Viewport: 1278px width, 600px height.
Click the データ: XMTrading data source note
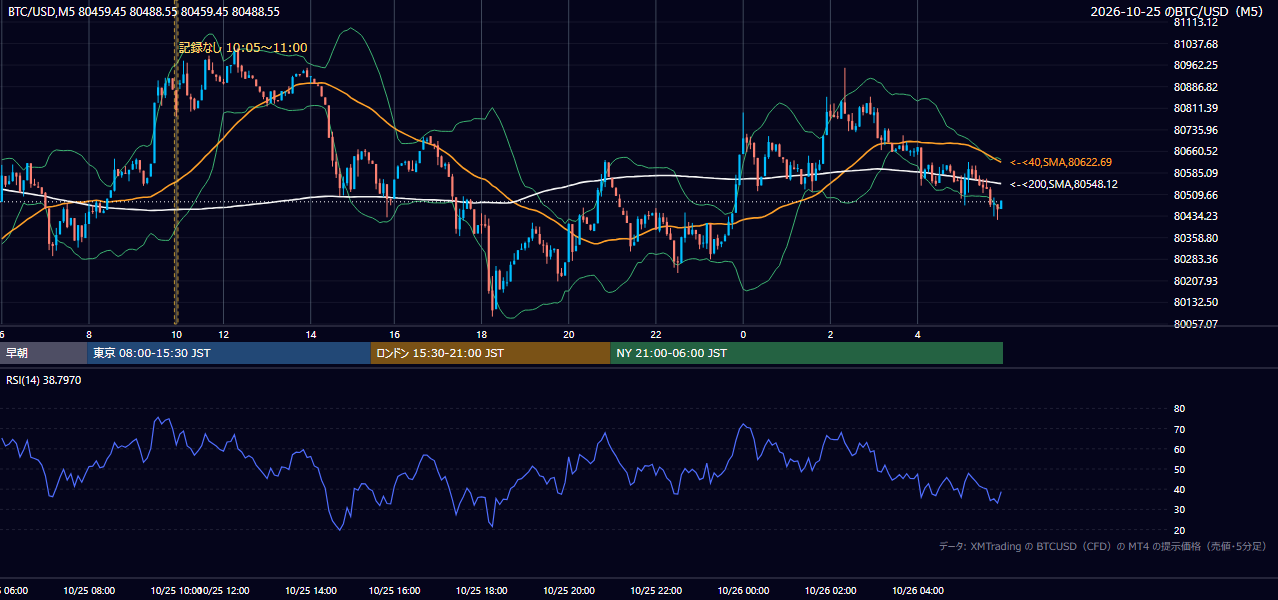(1103, 546)
